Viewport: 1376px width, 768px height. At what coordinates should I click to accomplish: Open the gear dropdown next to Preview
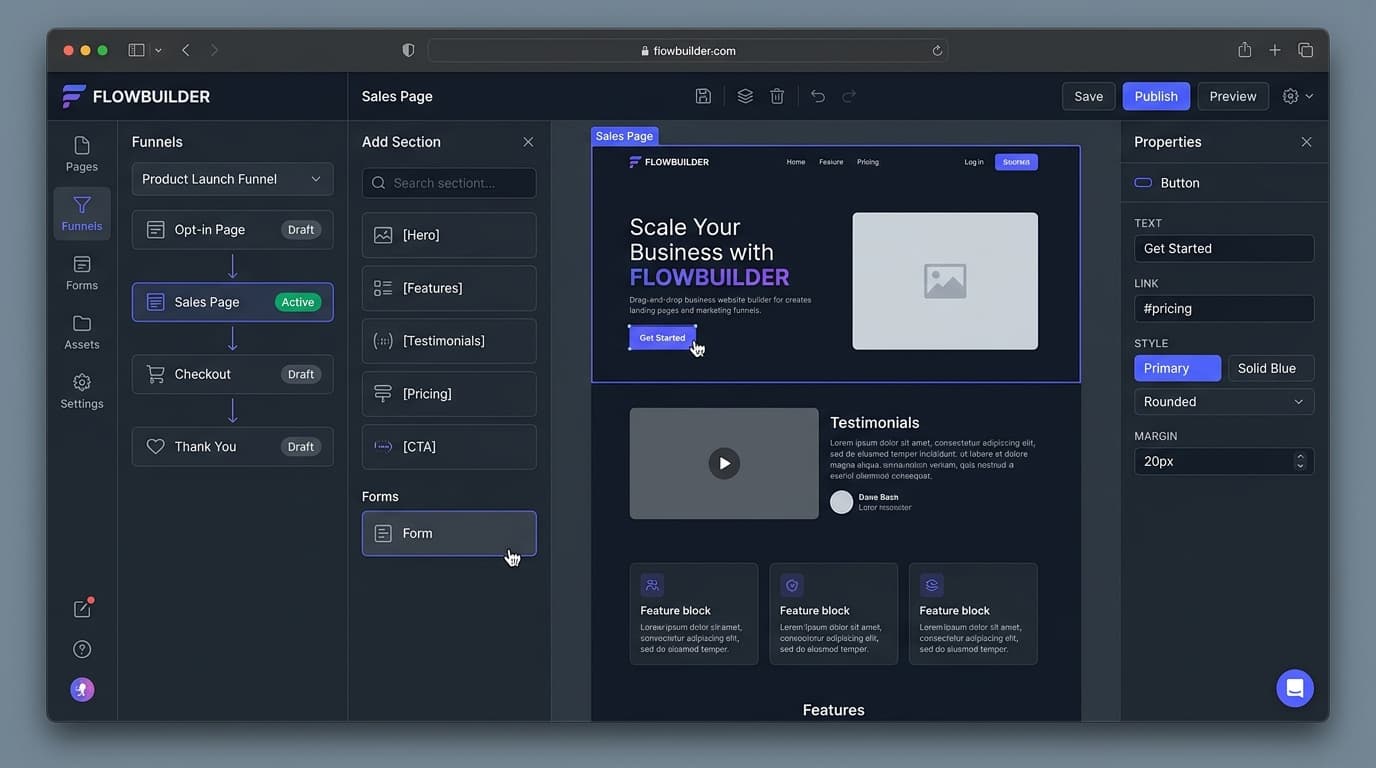(x=1297, y=95)
